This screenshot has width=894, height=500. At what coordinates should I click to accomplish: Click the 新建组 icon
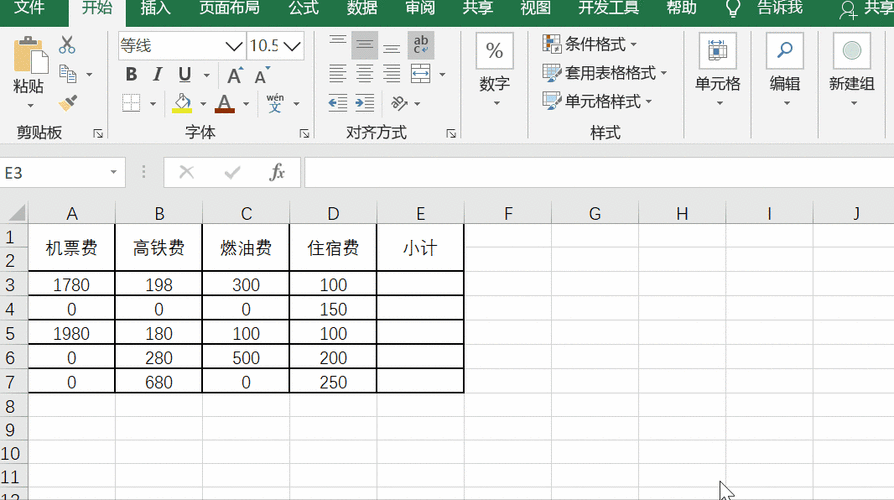851,51
